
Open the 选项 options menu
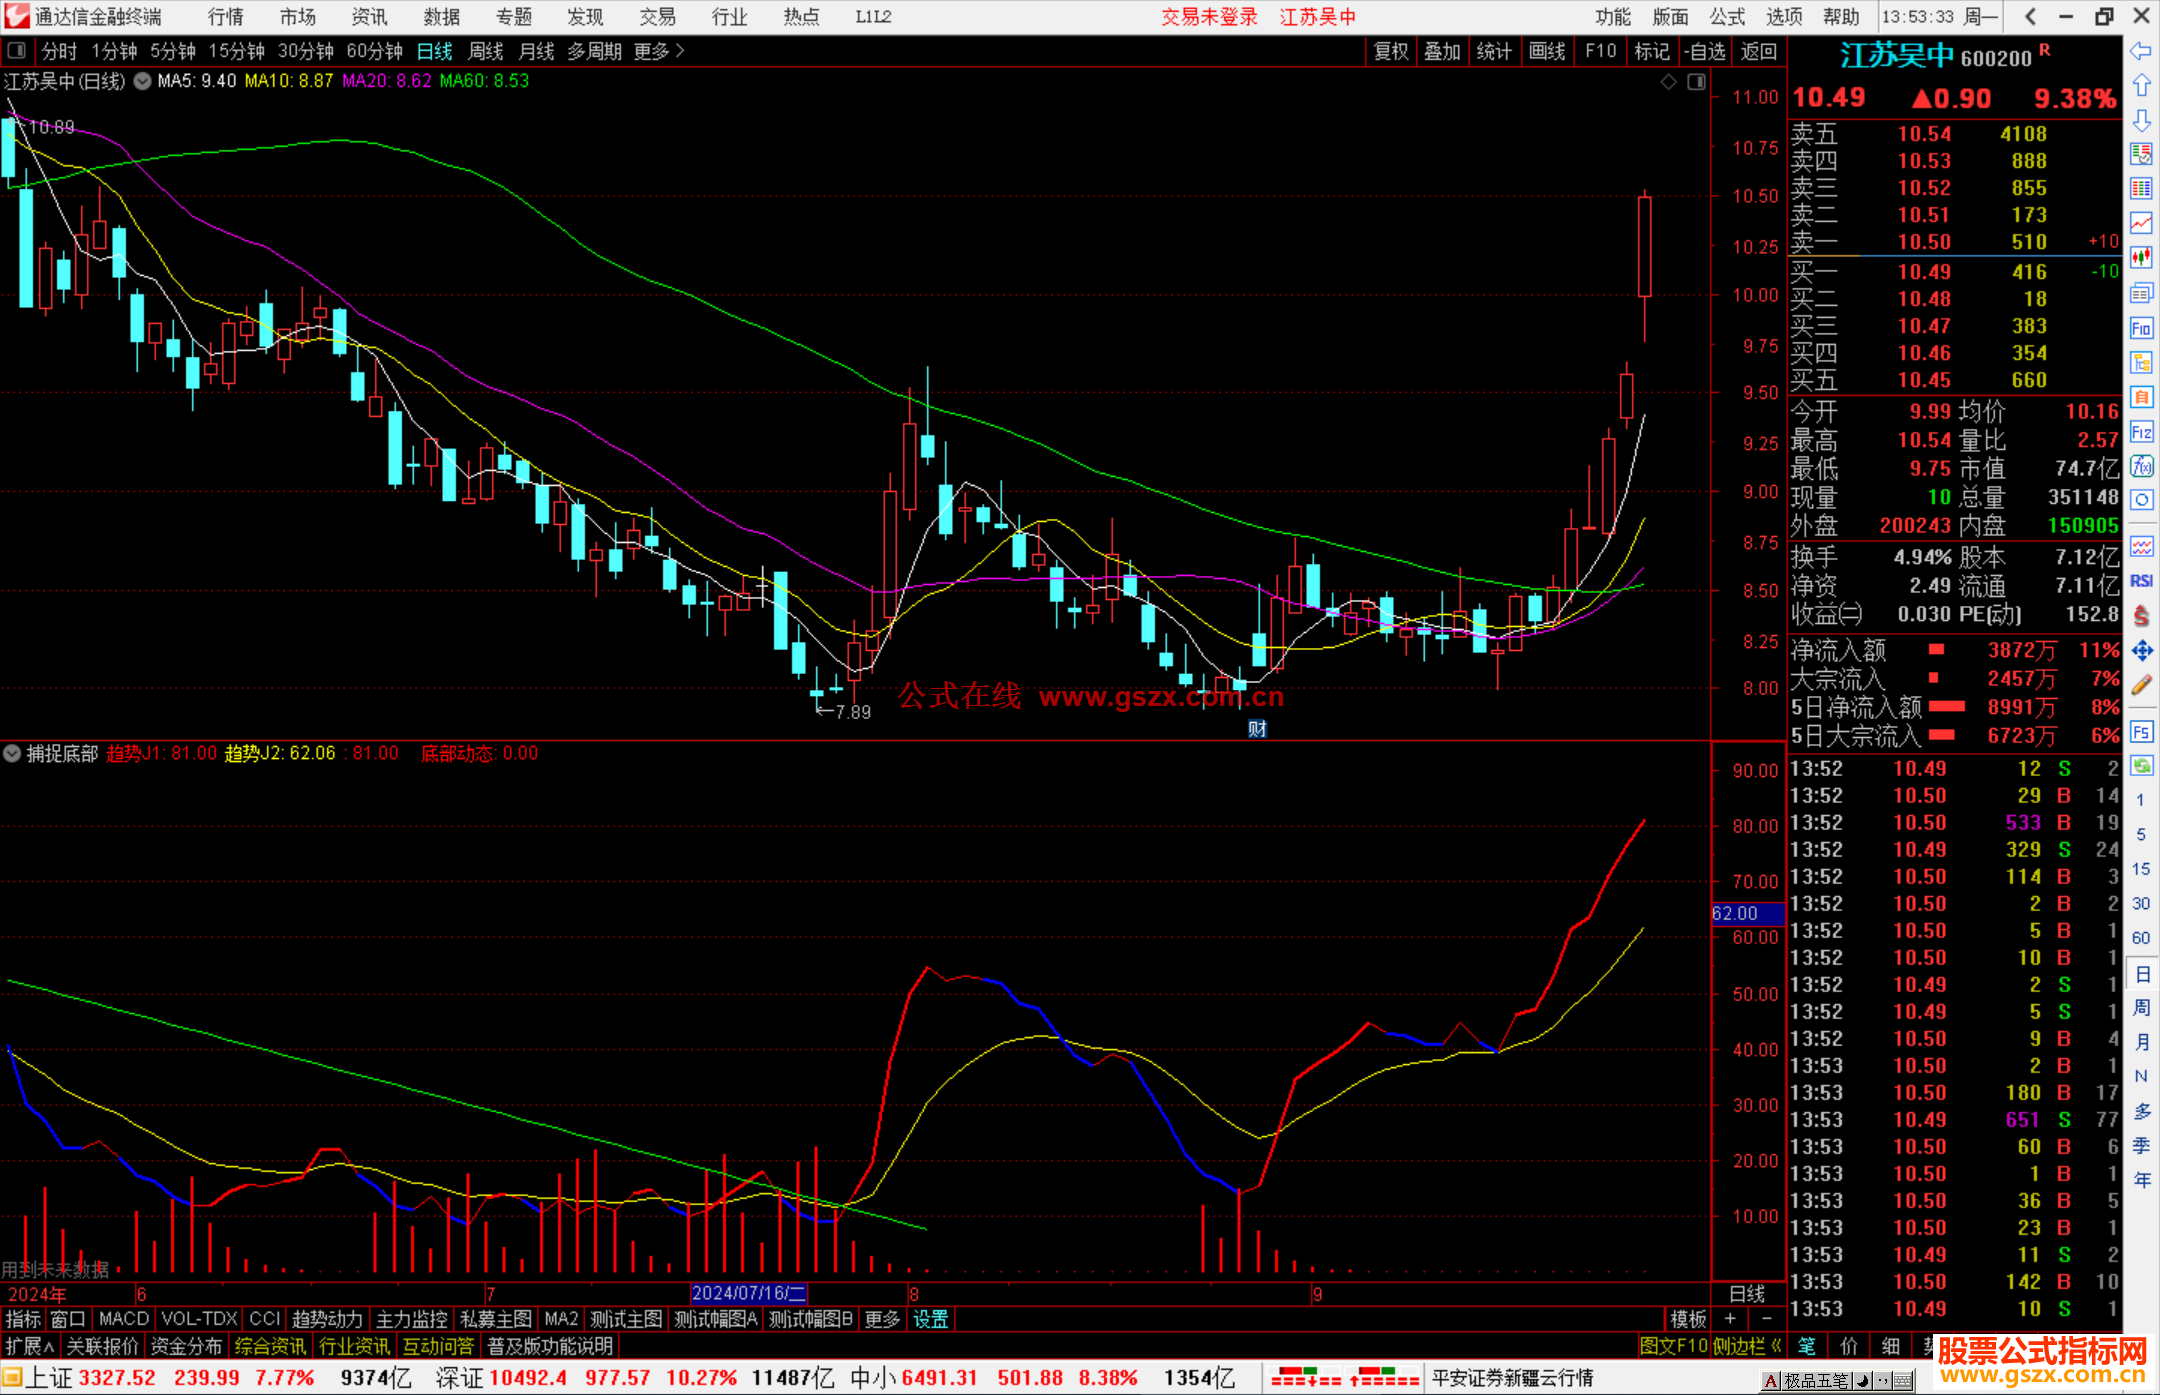pyautogui.click(x=1784, y=16)
